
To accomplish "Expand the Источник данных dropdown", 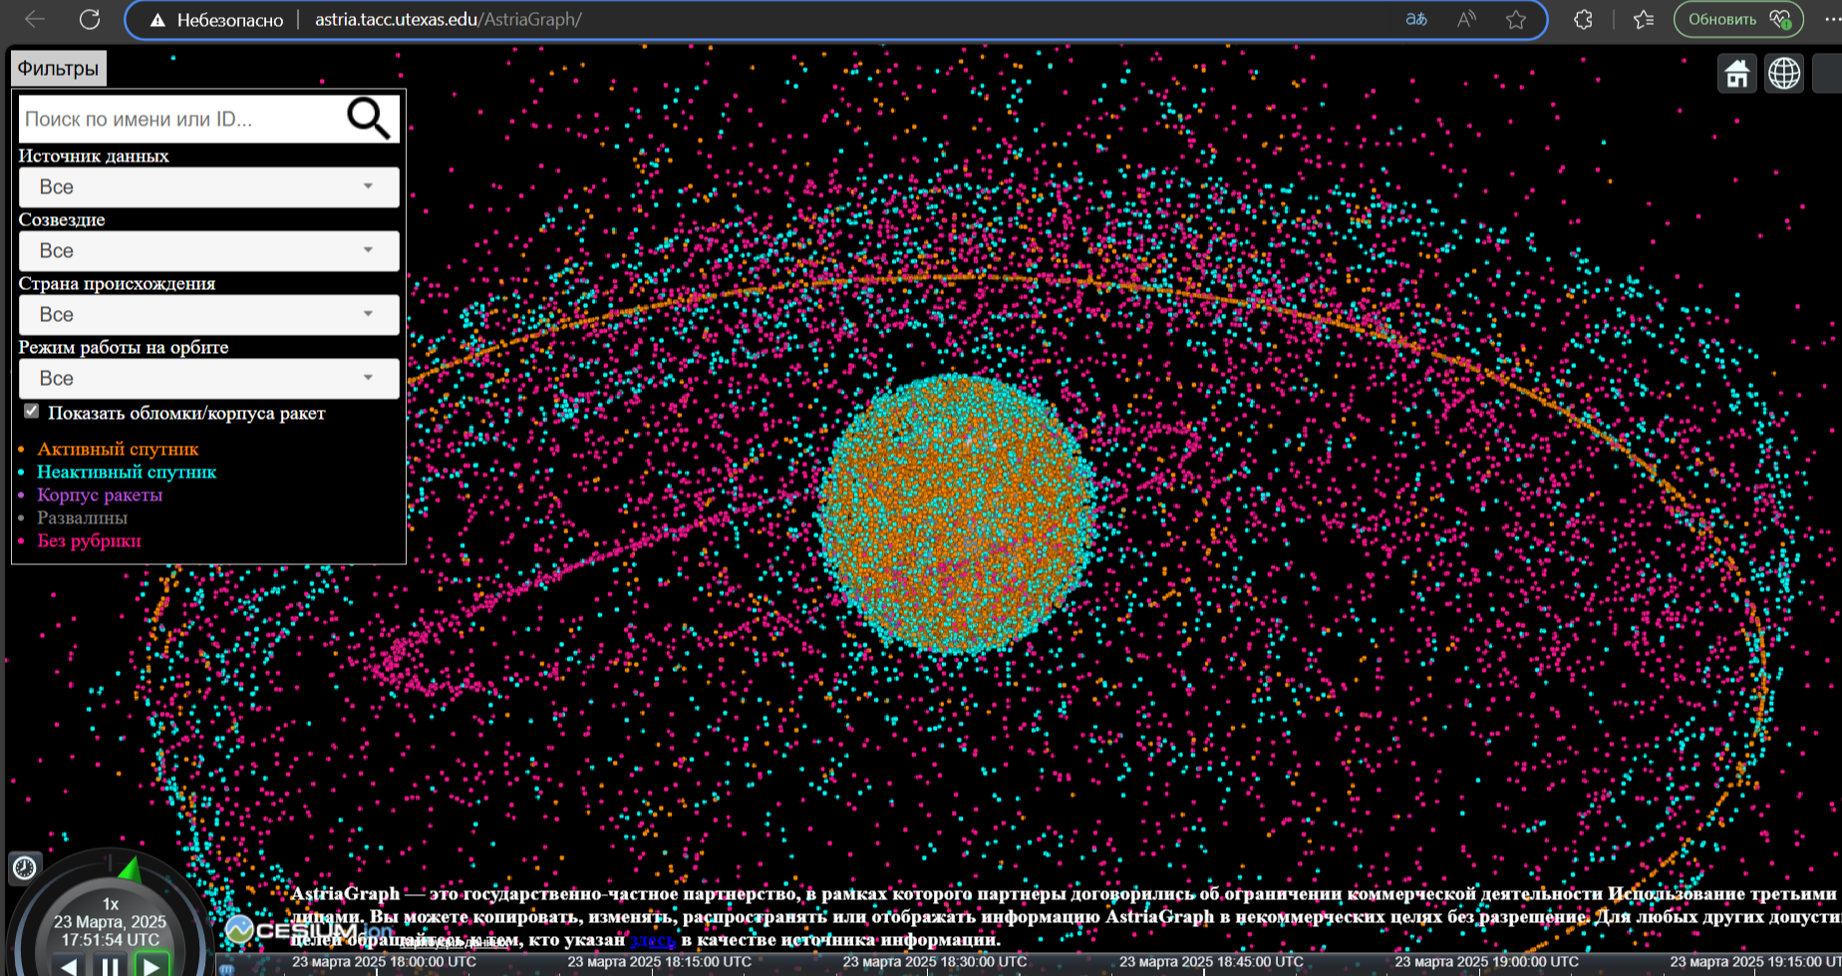I will click(x=208, y=187).
